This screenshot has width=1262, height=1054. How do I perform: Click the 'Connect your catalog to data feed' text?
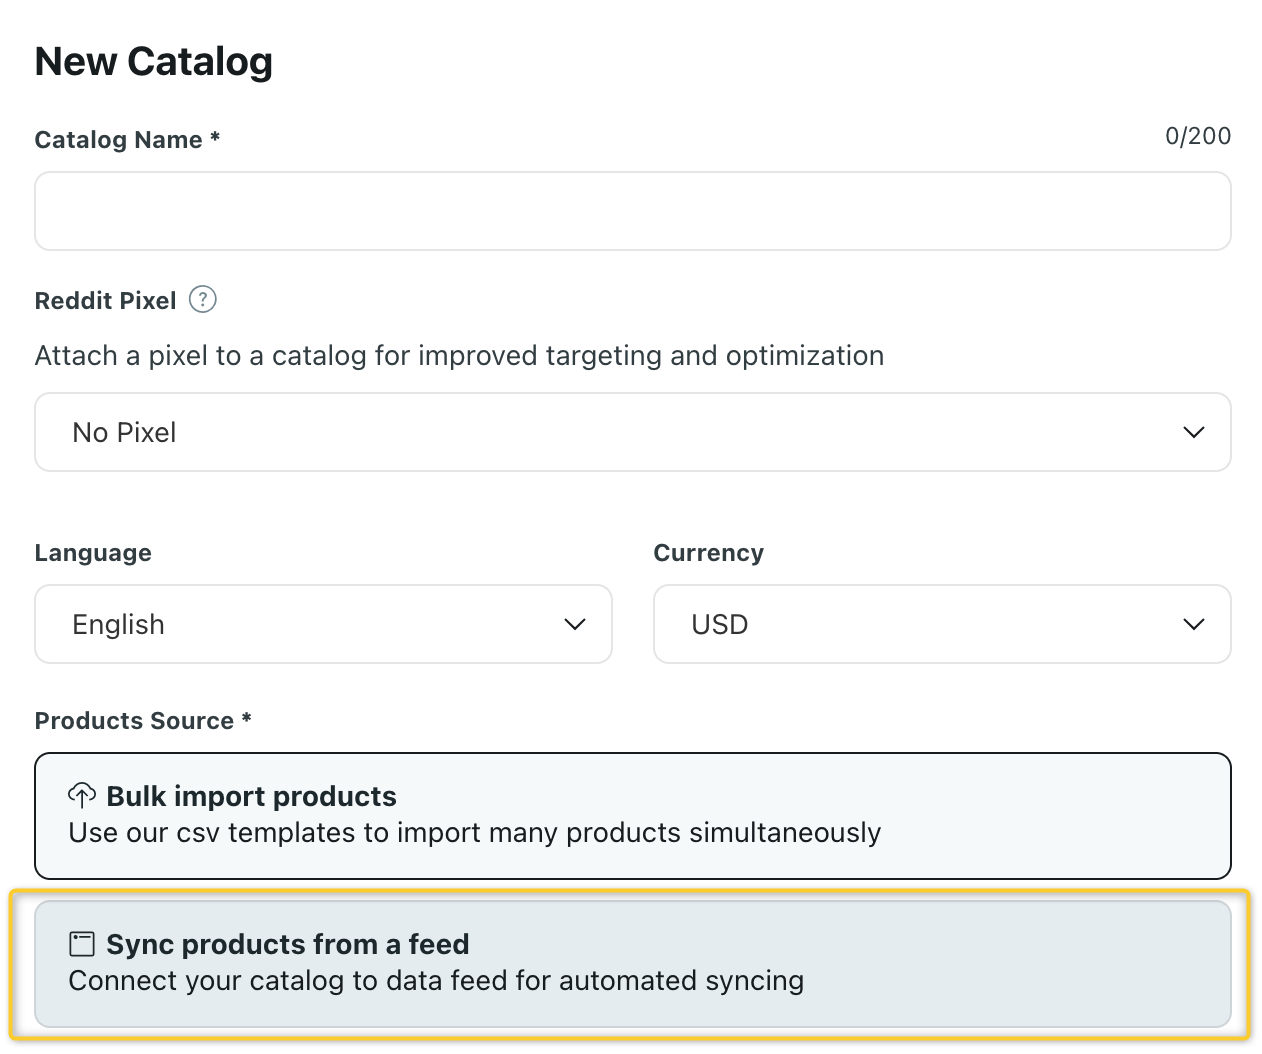click(x=436, y=981)
